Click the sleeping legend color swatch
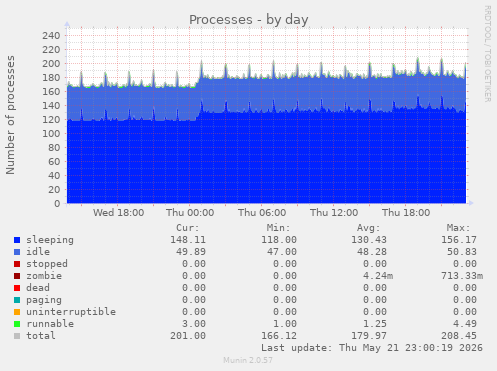Screen dimensions: 497x371 [17, 240]
